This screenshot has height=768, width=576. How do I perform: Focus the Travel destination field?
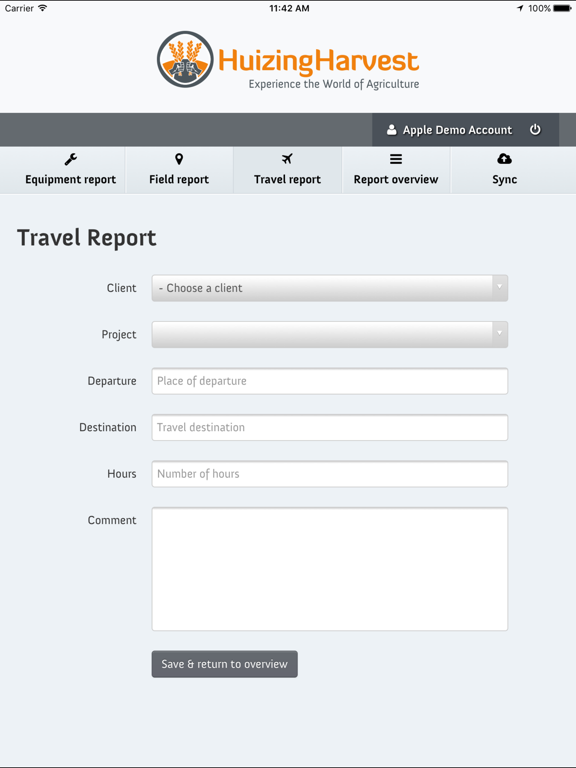click(330, 428)
